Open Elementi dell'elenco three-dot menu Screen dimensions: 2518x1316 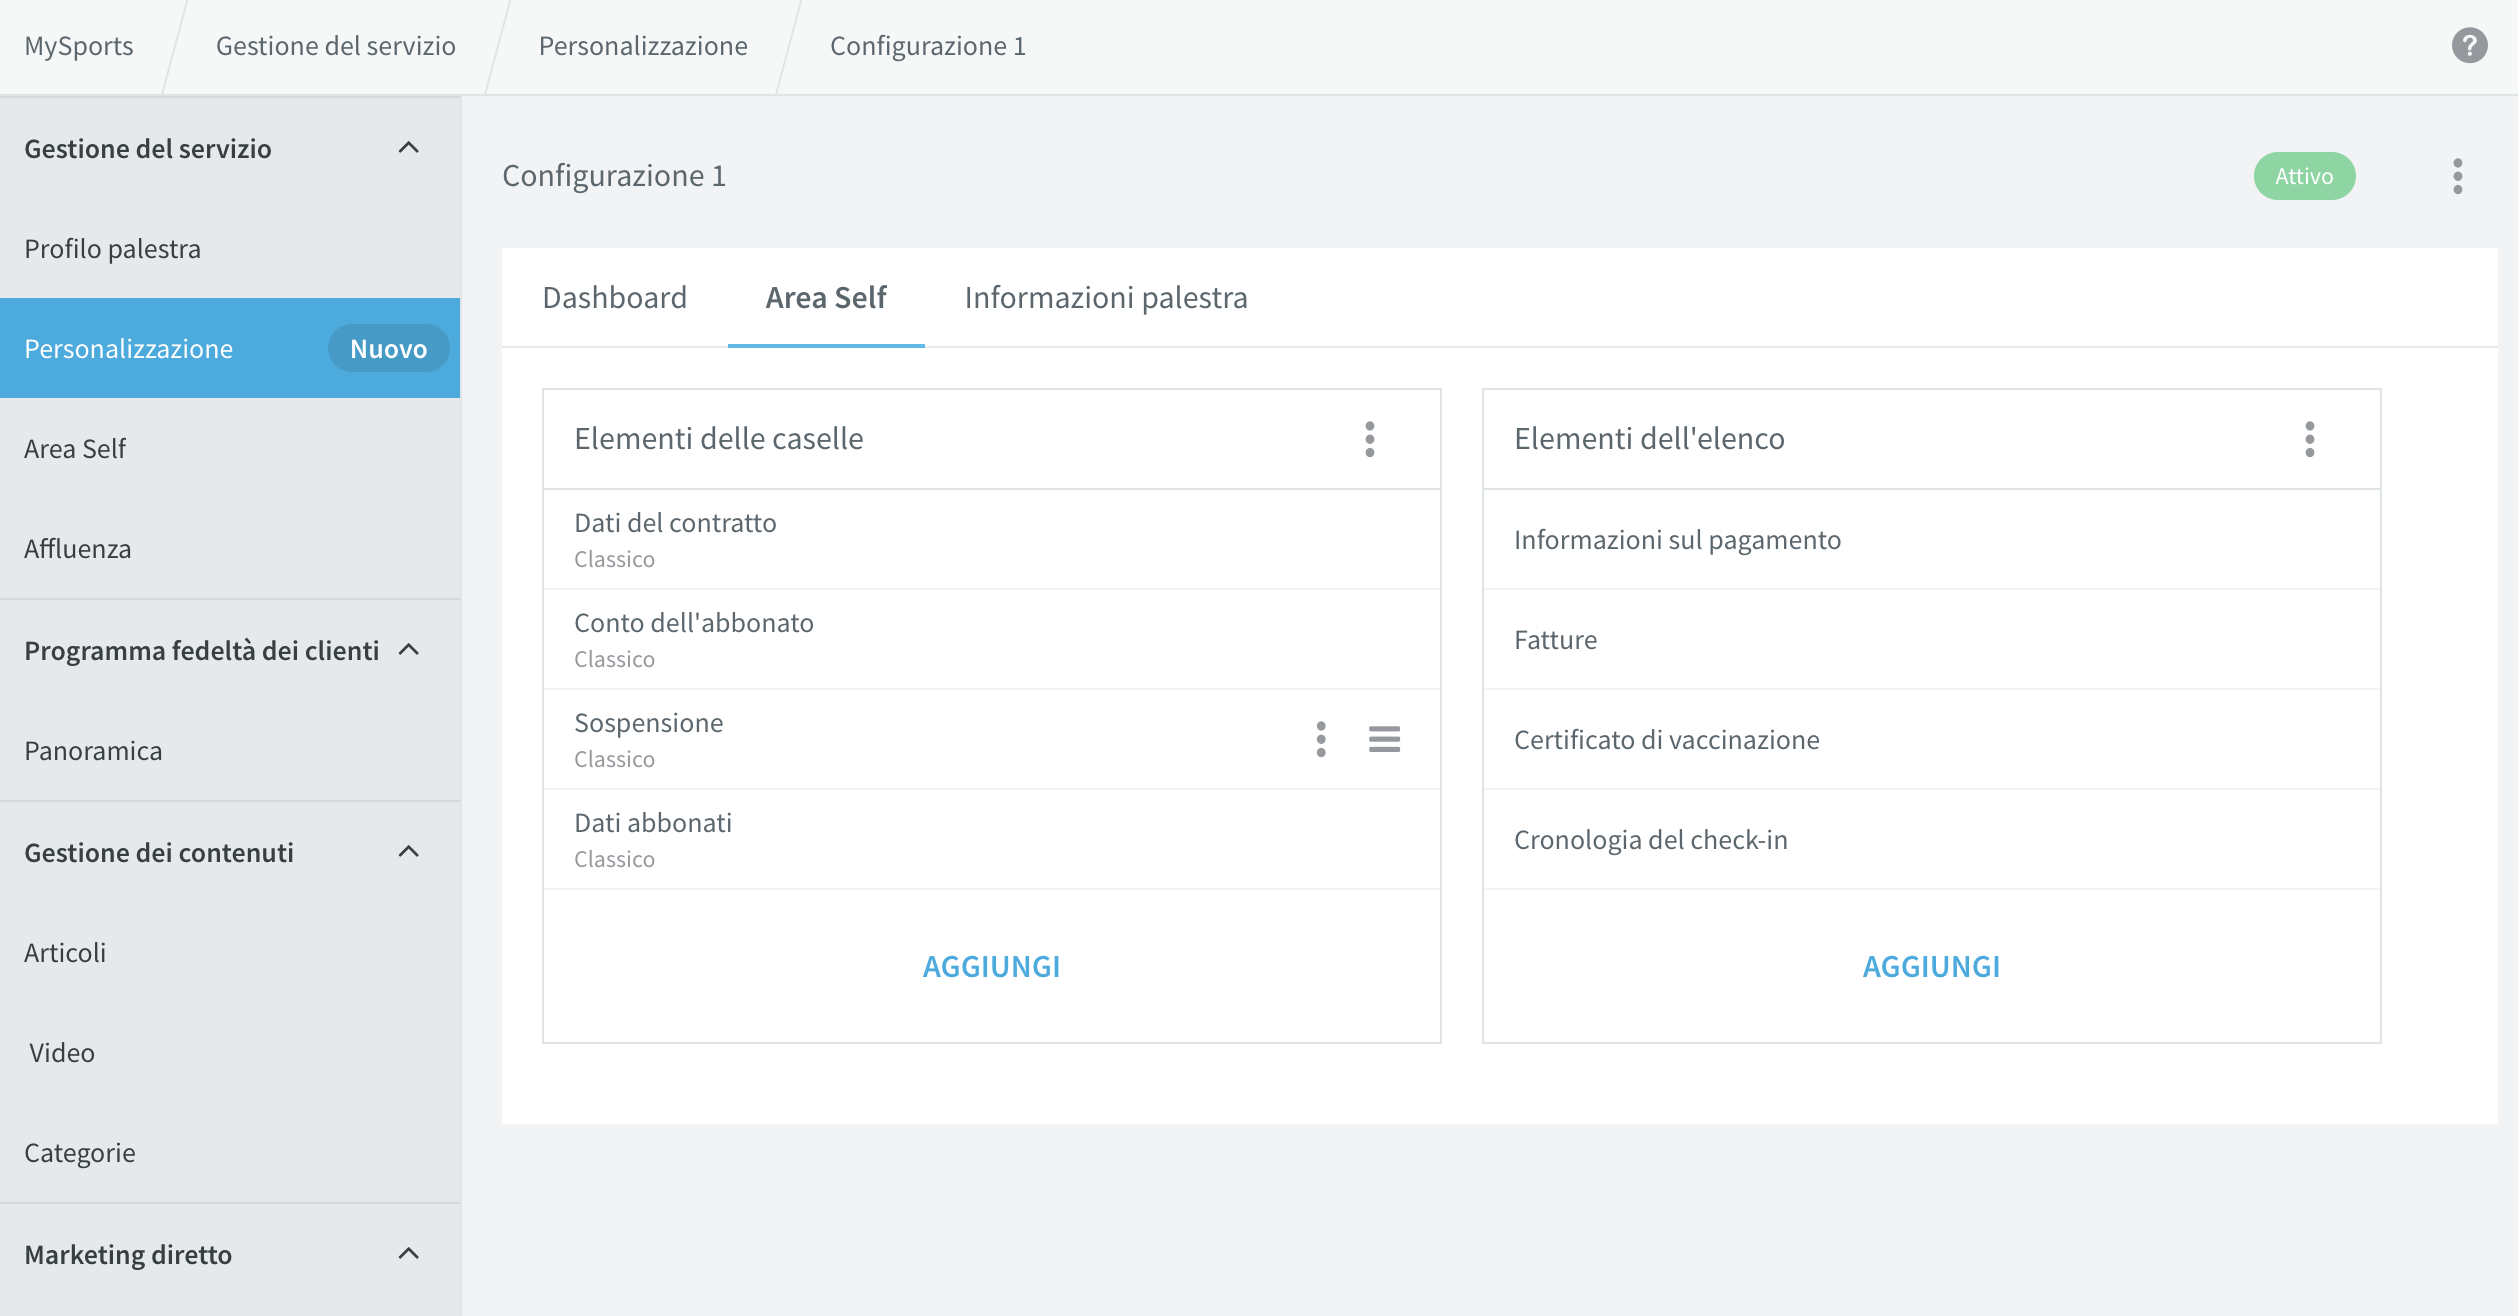coord(2310,439)
